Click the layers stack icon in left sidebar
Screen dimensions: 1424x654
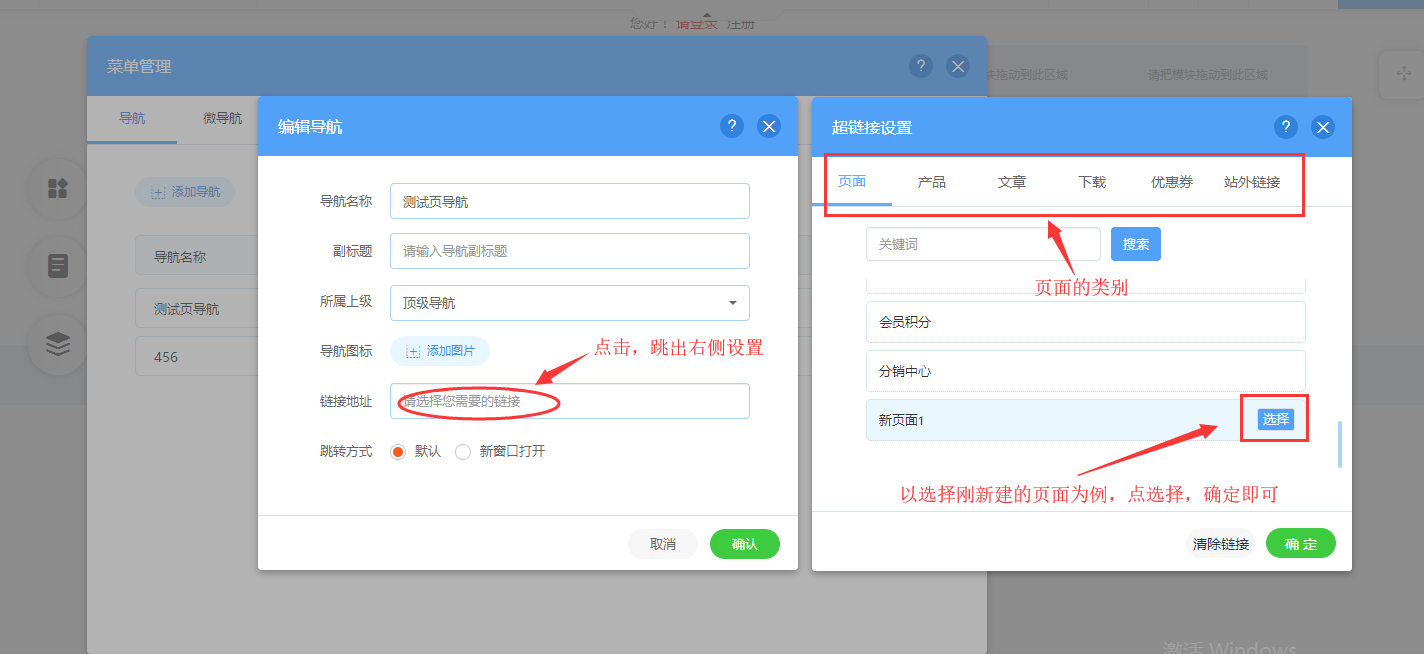click(x=58, y=344)
